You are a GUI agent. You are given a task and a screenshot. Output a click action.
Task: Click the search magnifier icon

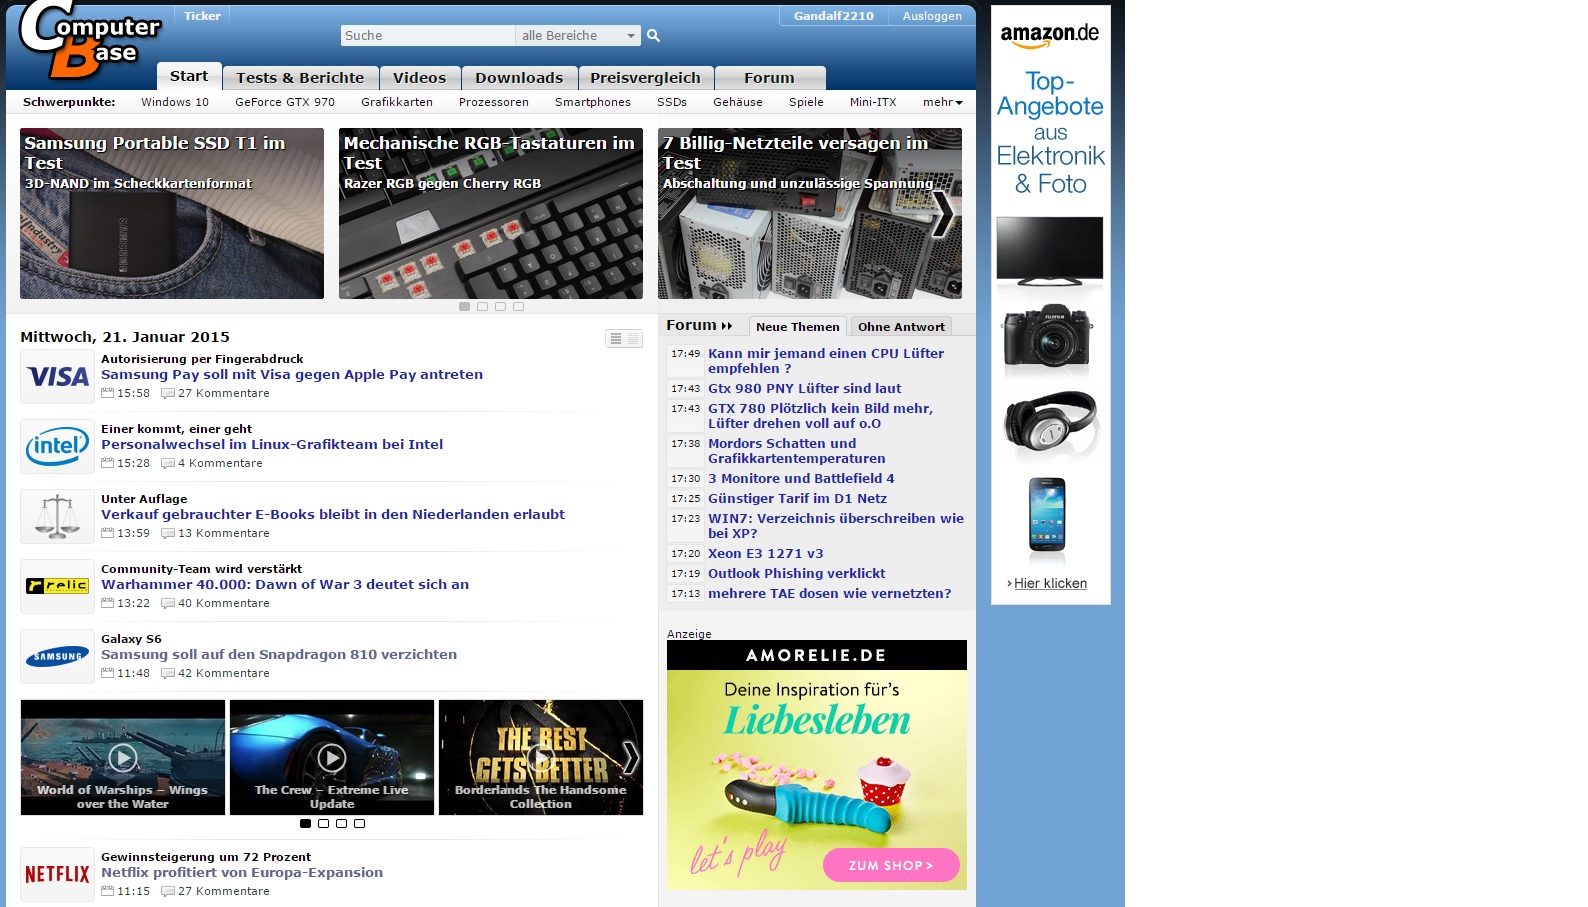pos(654,36)
